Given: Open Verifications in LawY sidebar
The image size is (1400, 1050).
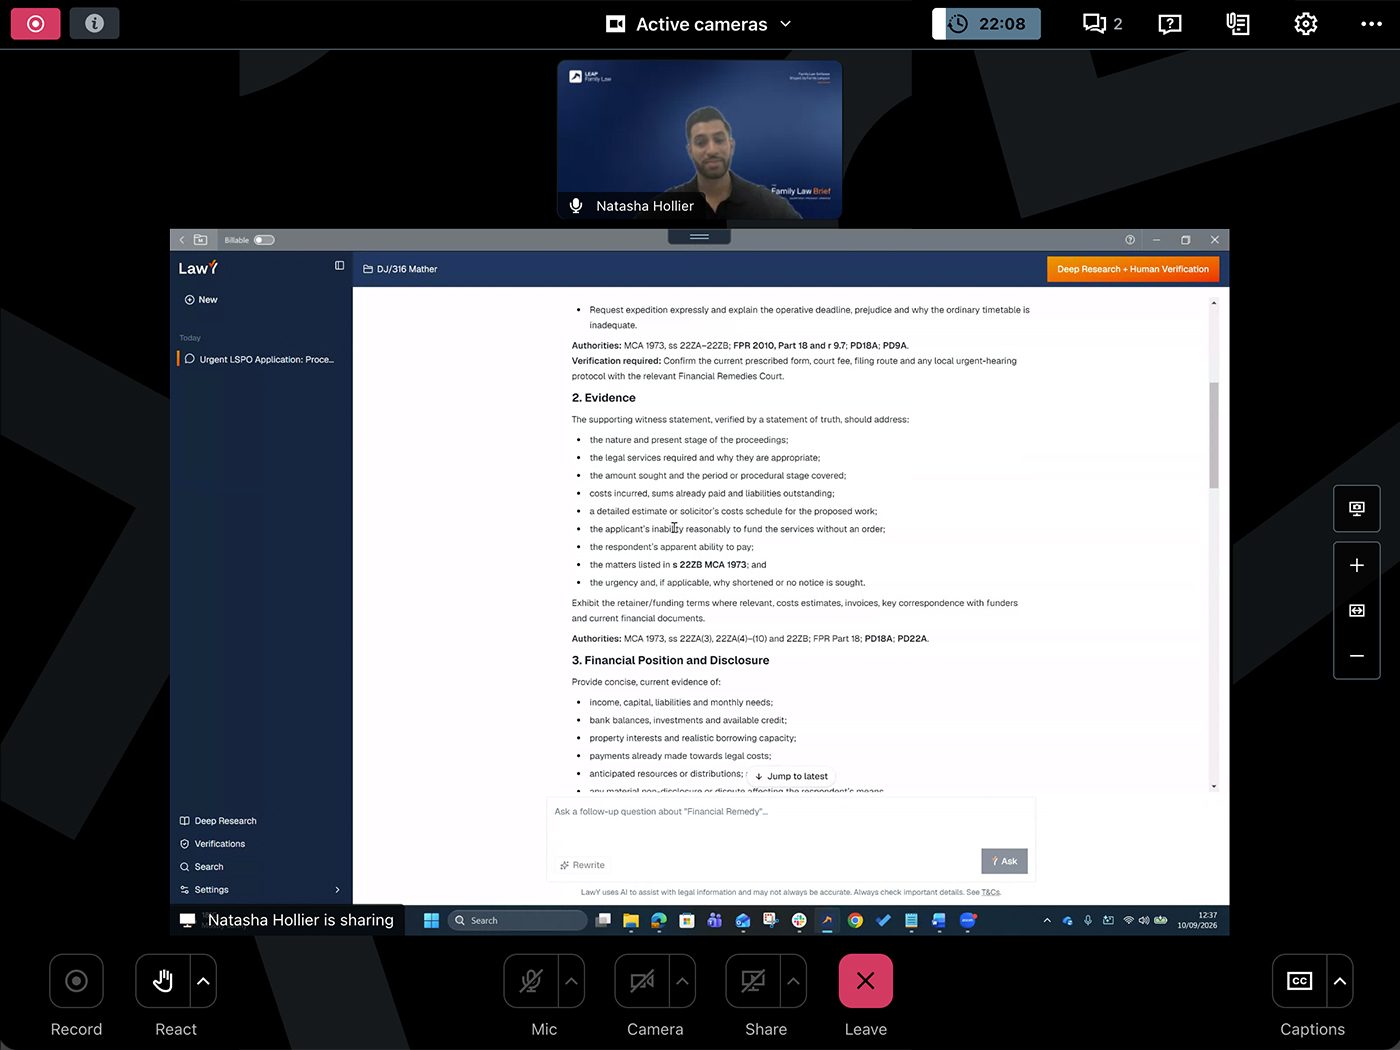Looking at the screenshot, I should coord(219,844).
